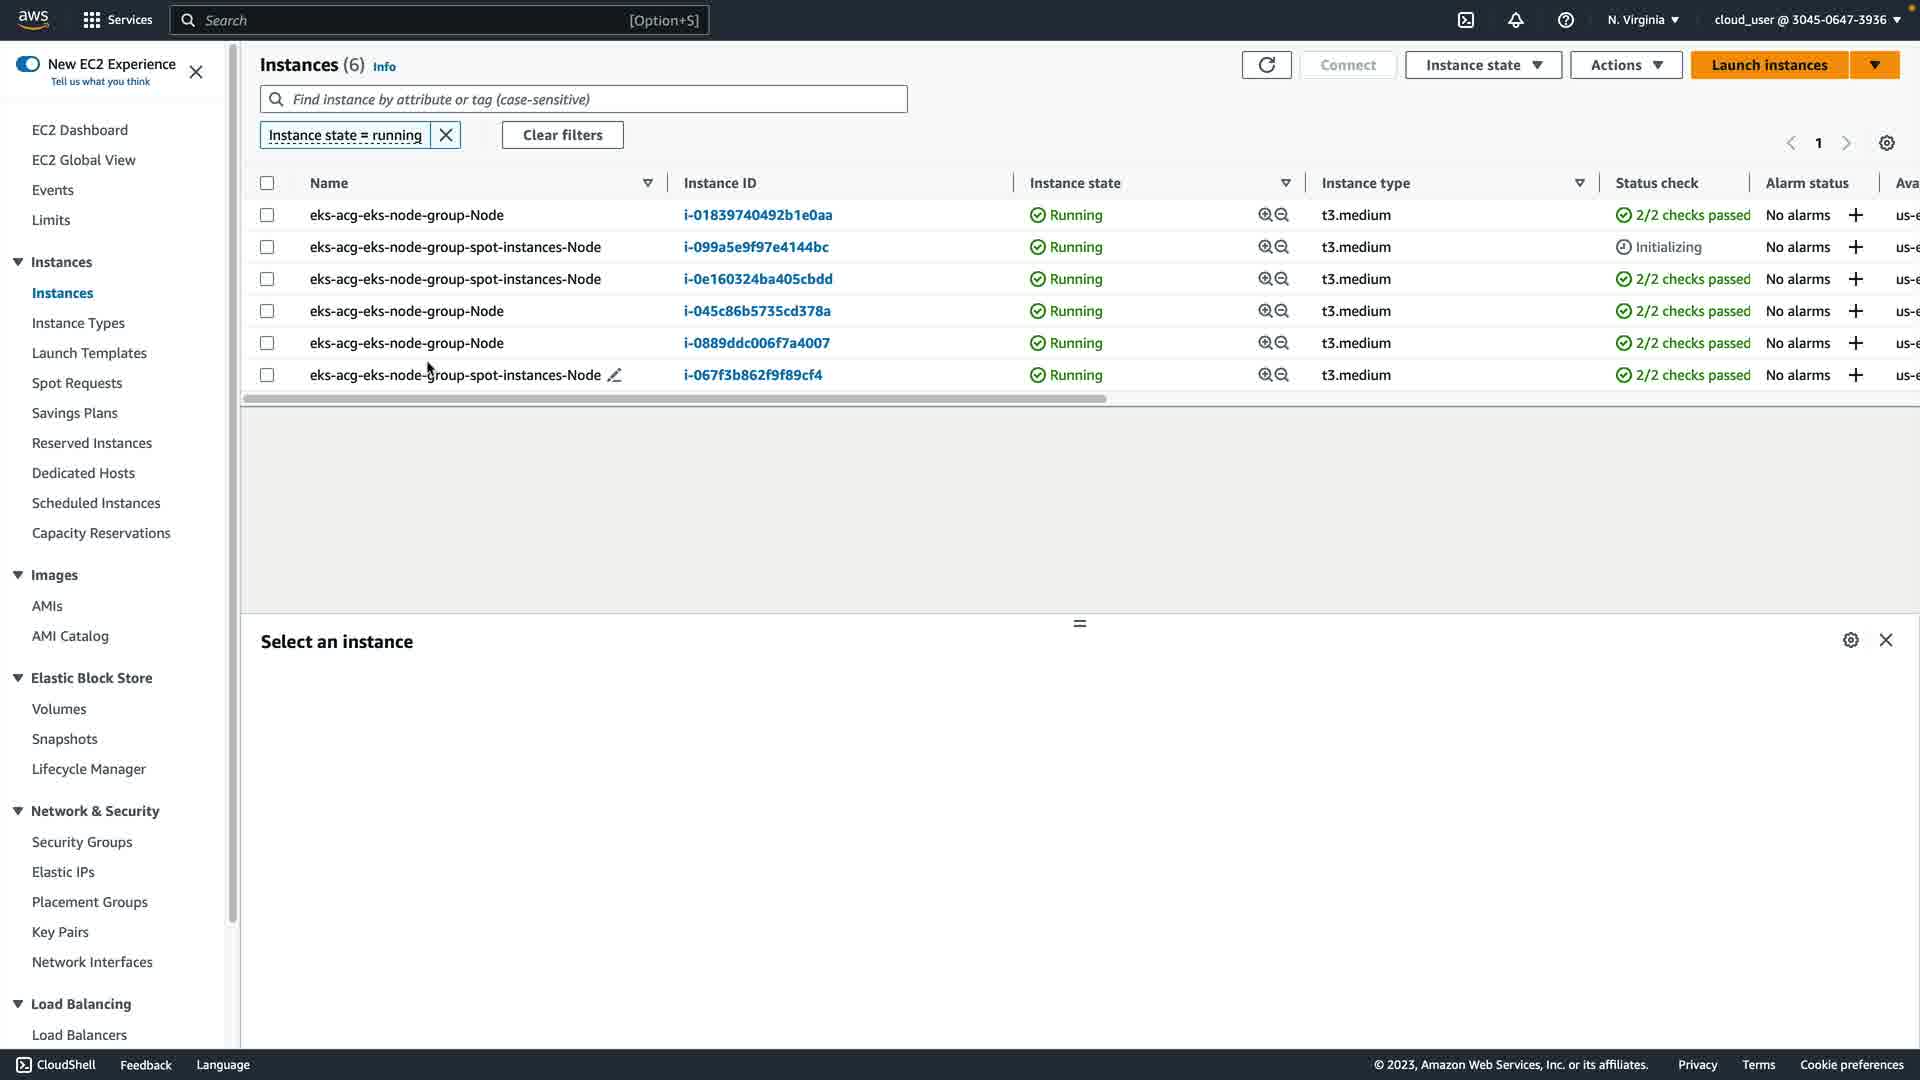The width and height of the screenshot is (1920, 1080).
Task: Select checkbox for instance i-01839740492b1e0aa
Action: click(x=267, y=215)
